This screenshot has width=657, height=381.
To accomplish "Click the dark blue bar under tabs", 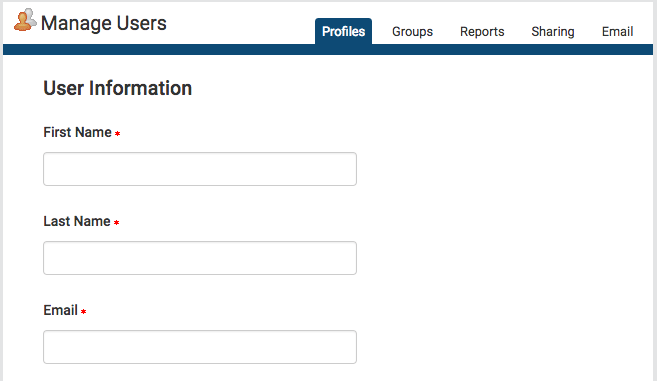I will coord(328,49).
